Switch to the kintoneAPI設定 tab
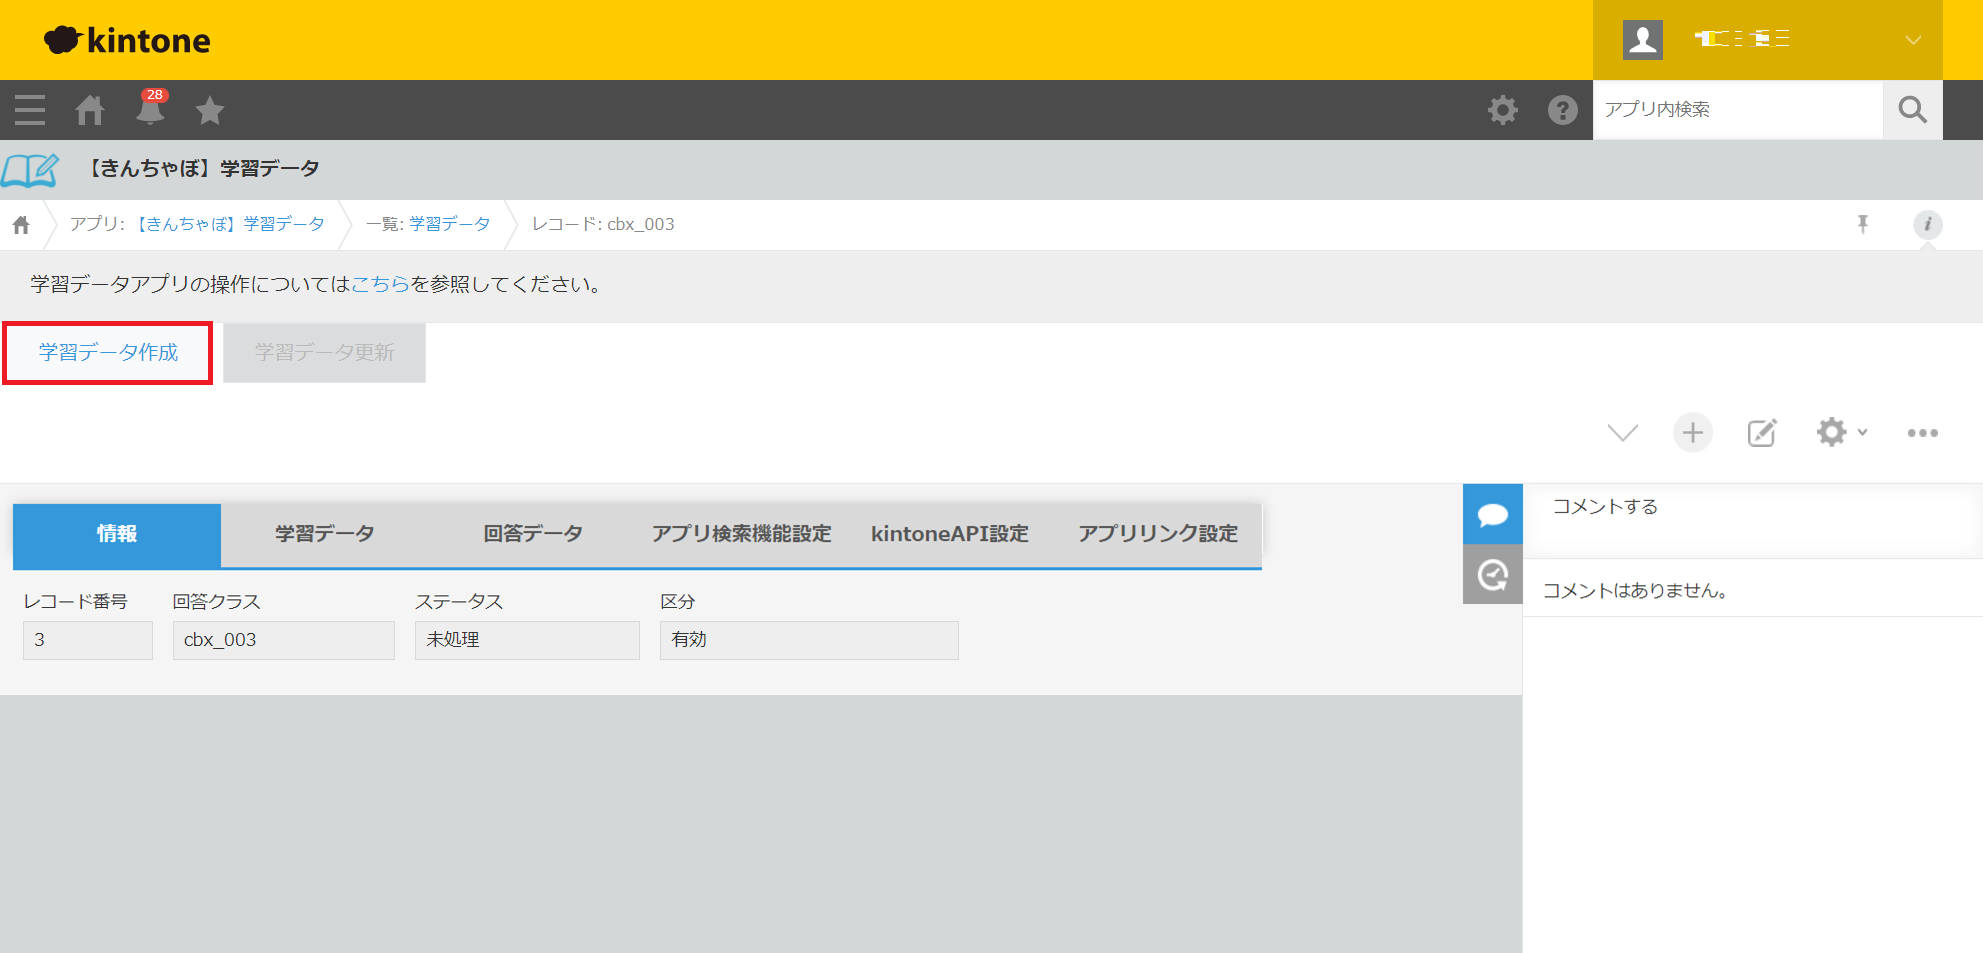This screenshot has height=953, width=1983. (949, 534)
